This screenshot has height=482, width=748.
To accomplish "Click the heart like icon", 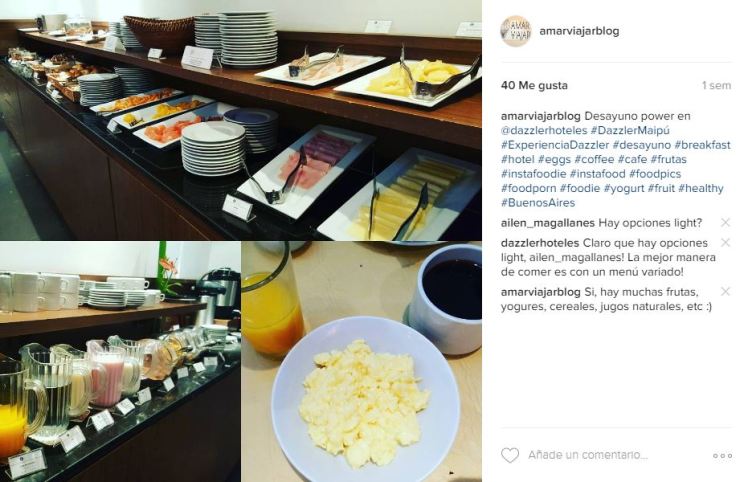I will 509,455.
